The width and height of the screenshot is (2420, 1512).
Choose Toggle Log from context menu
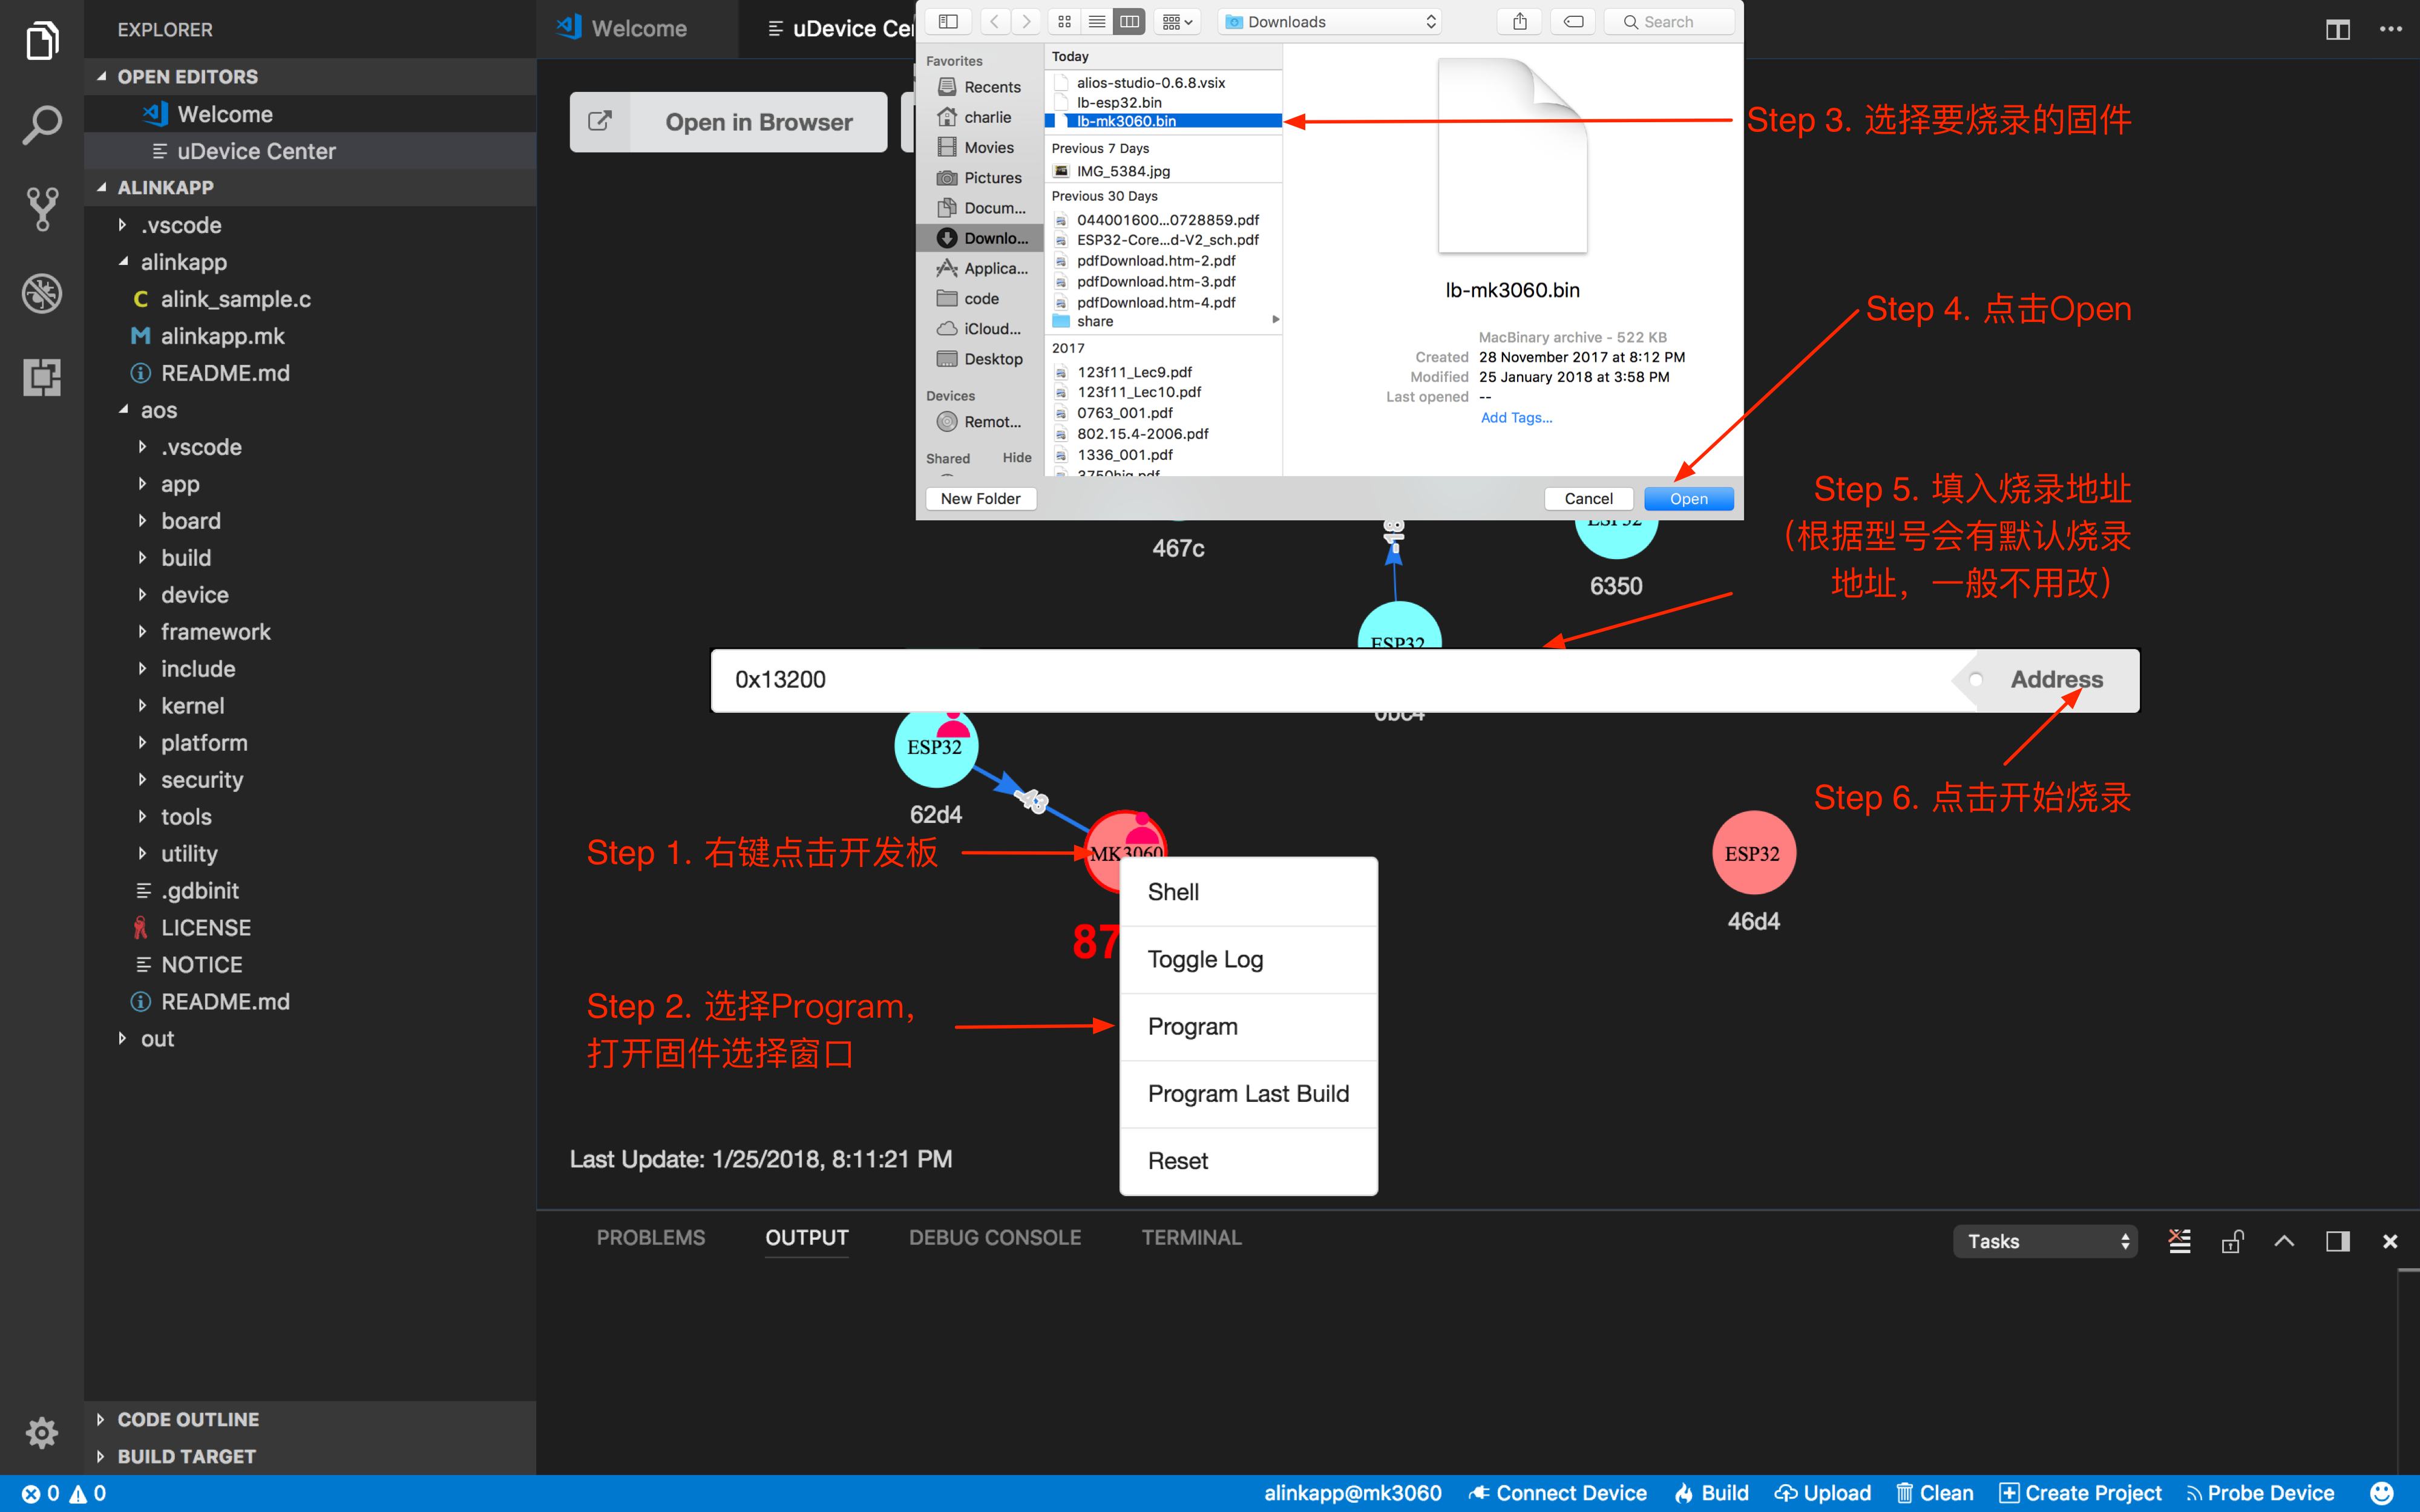(1248, 959)
